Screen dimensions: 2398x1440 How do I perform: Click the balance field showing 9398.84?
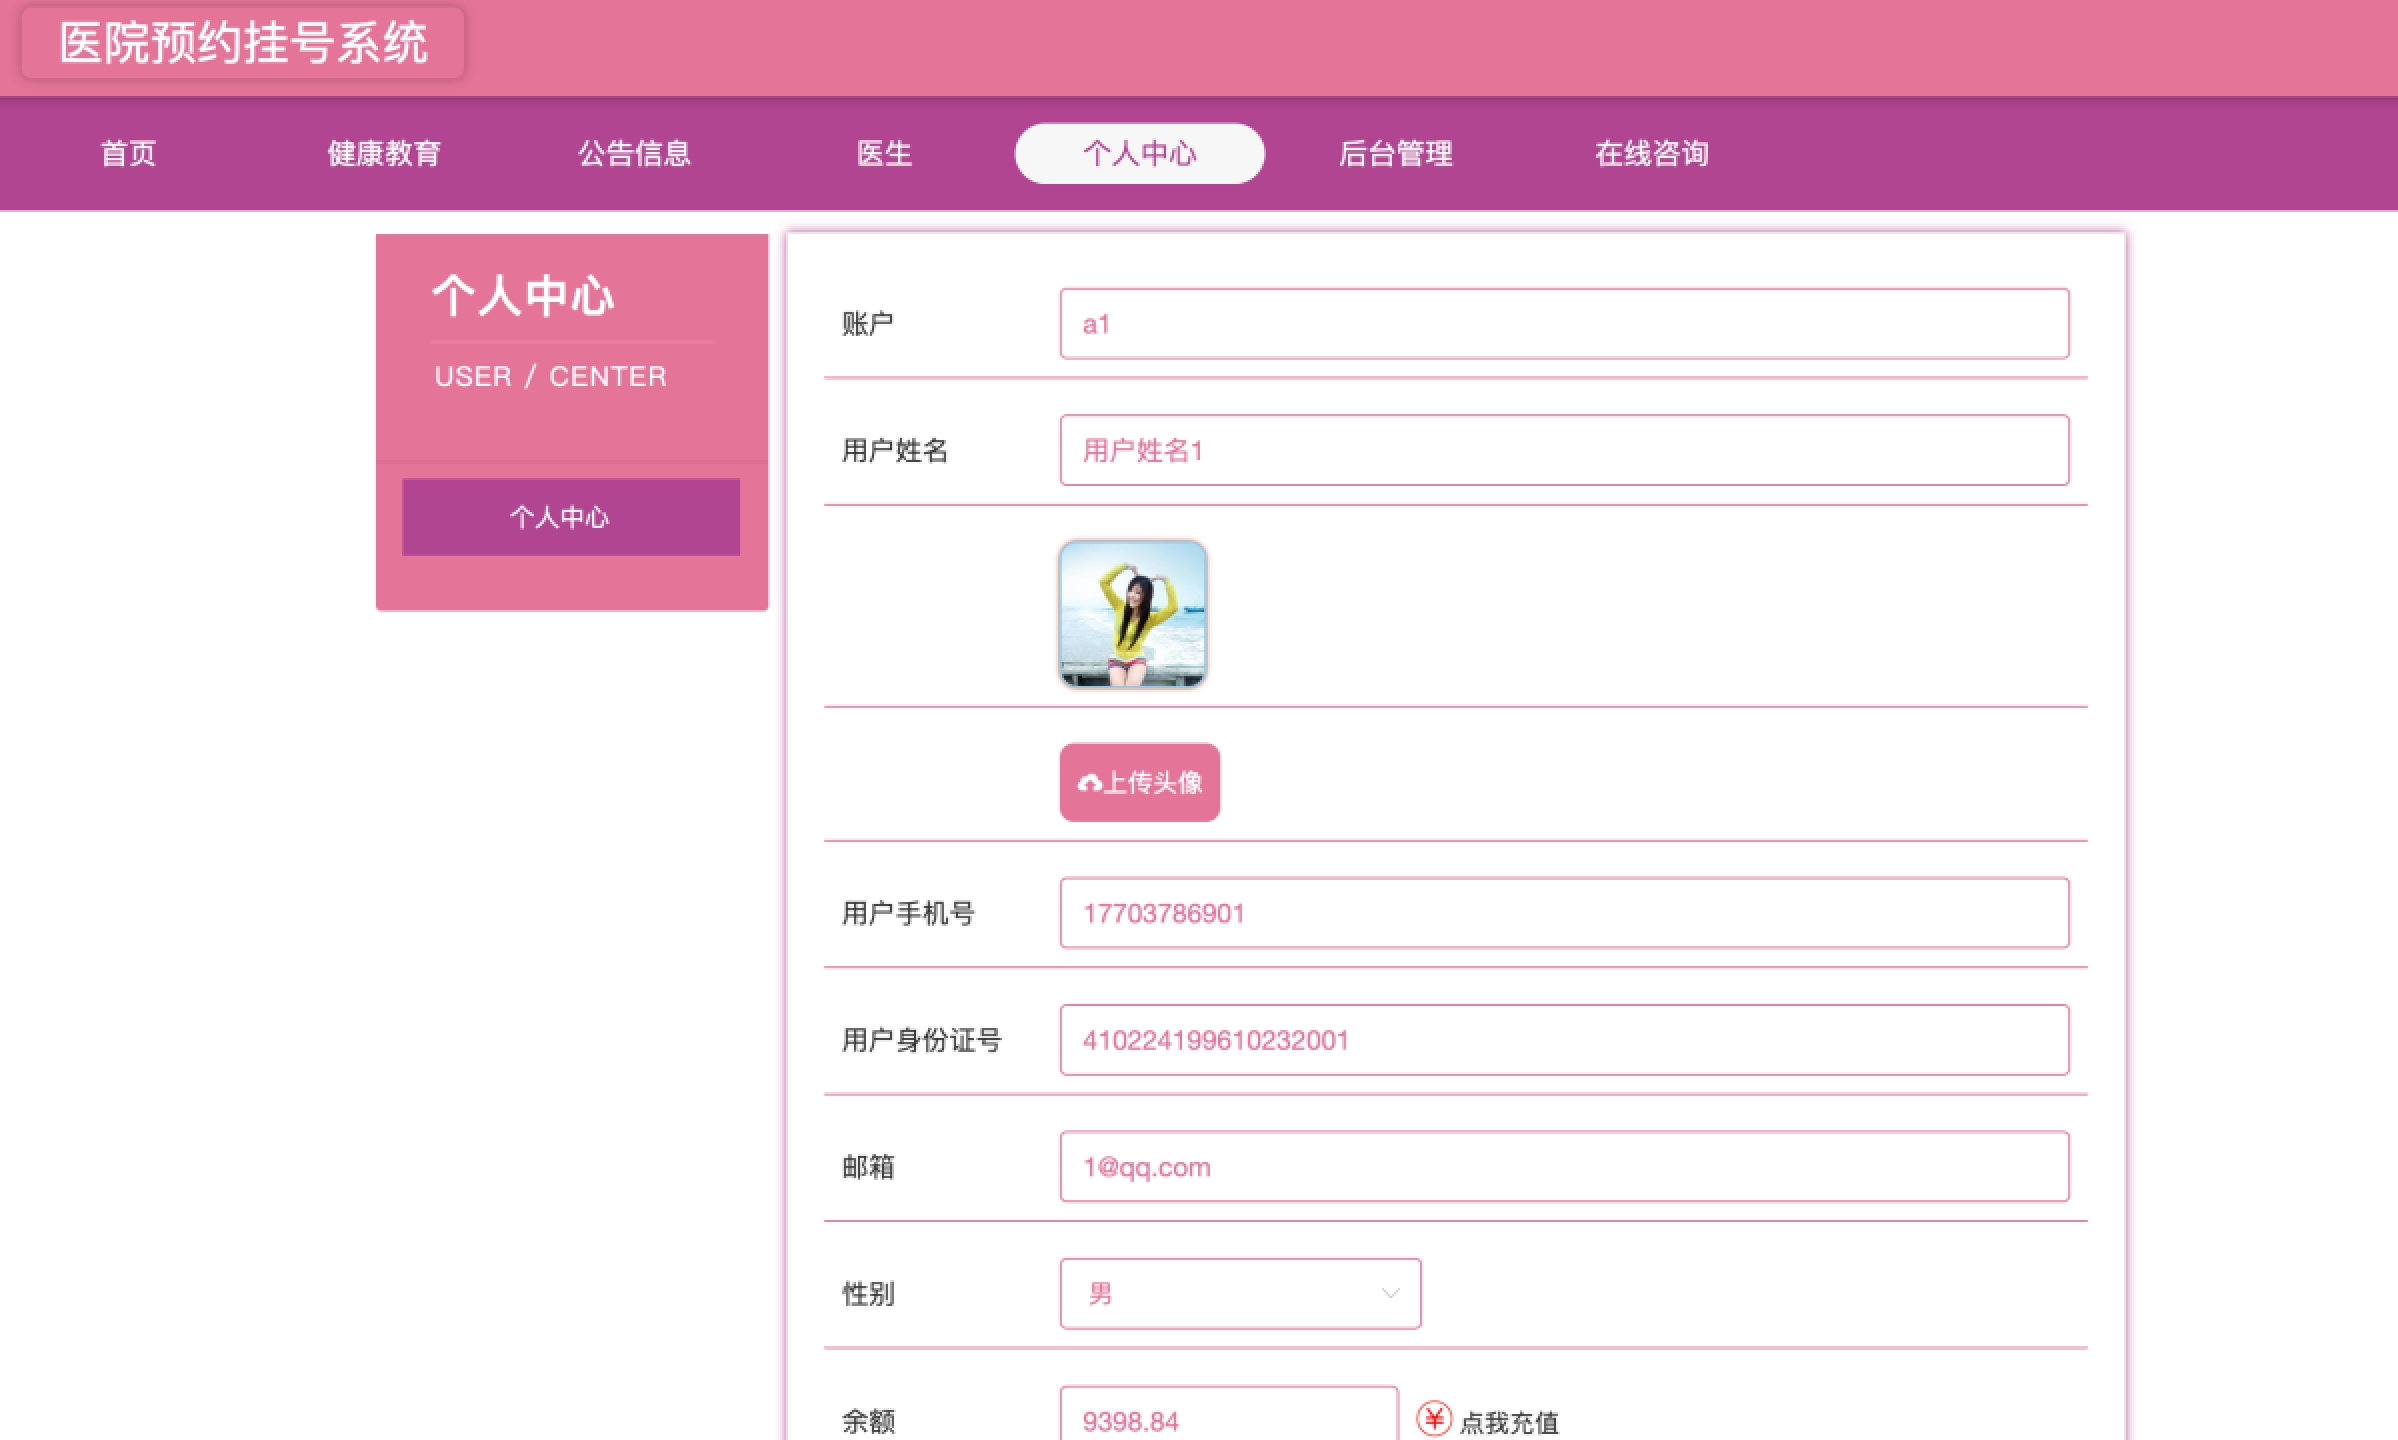point(1230,1417)
